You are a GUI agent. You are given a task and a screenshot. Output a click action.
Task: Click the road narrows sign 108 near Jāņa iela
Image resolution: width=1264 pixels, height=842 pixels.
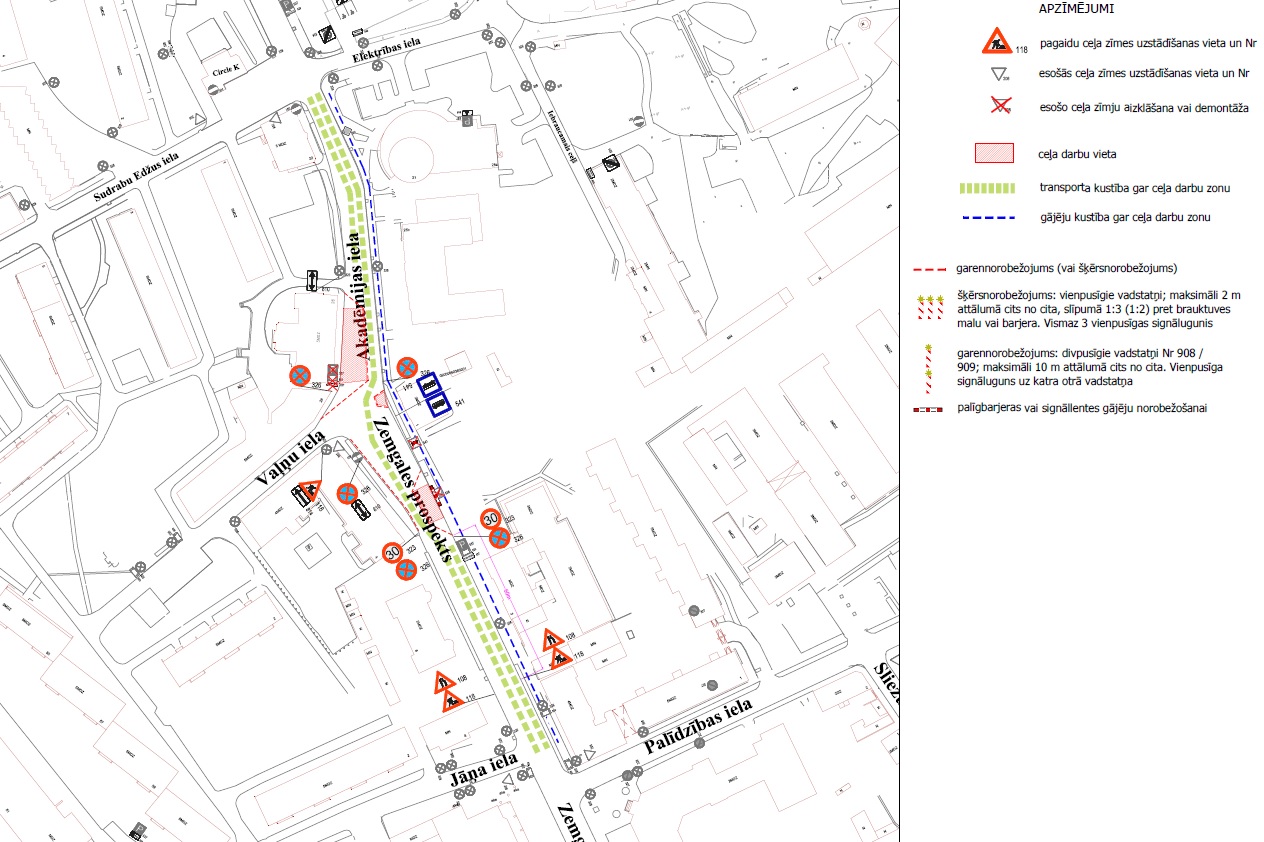coord(446,683)
